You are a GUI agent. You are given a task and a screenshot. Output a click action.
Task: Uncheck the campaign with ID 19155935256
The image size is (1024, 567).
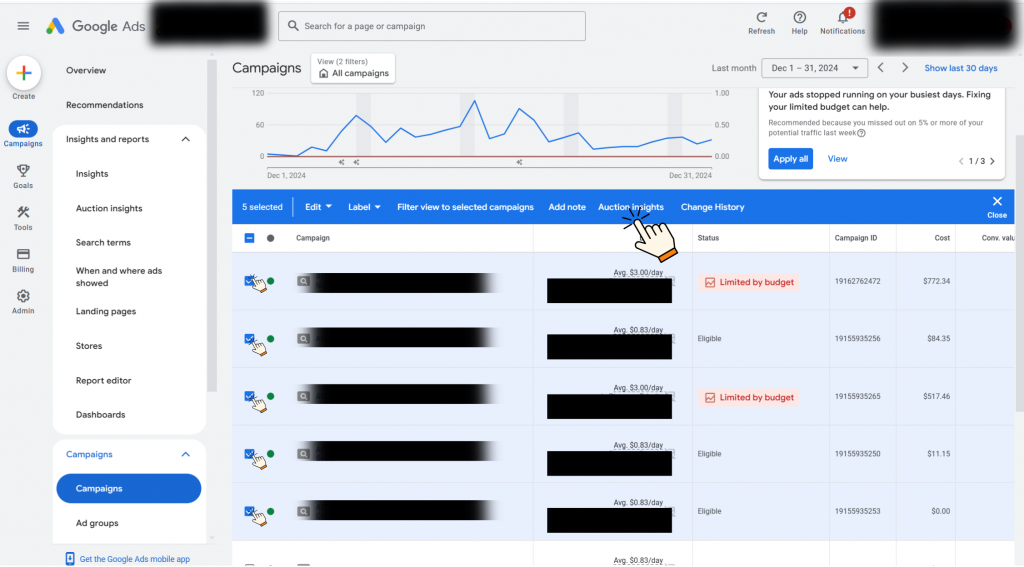tap(250, 339)
